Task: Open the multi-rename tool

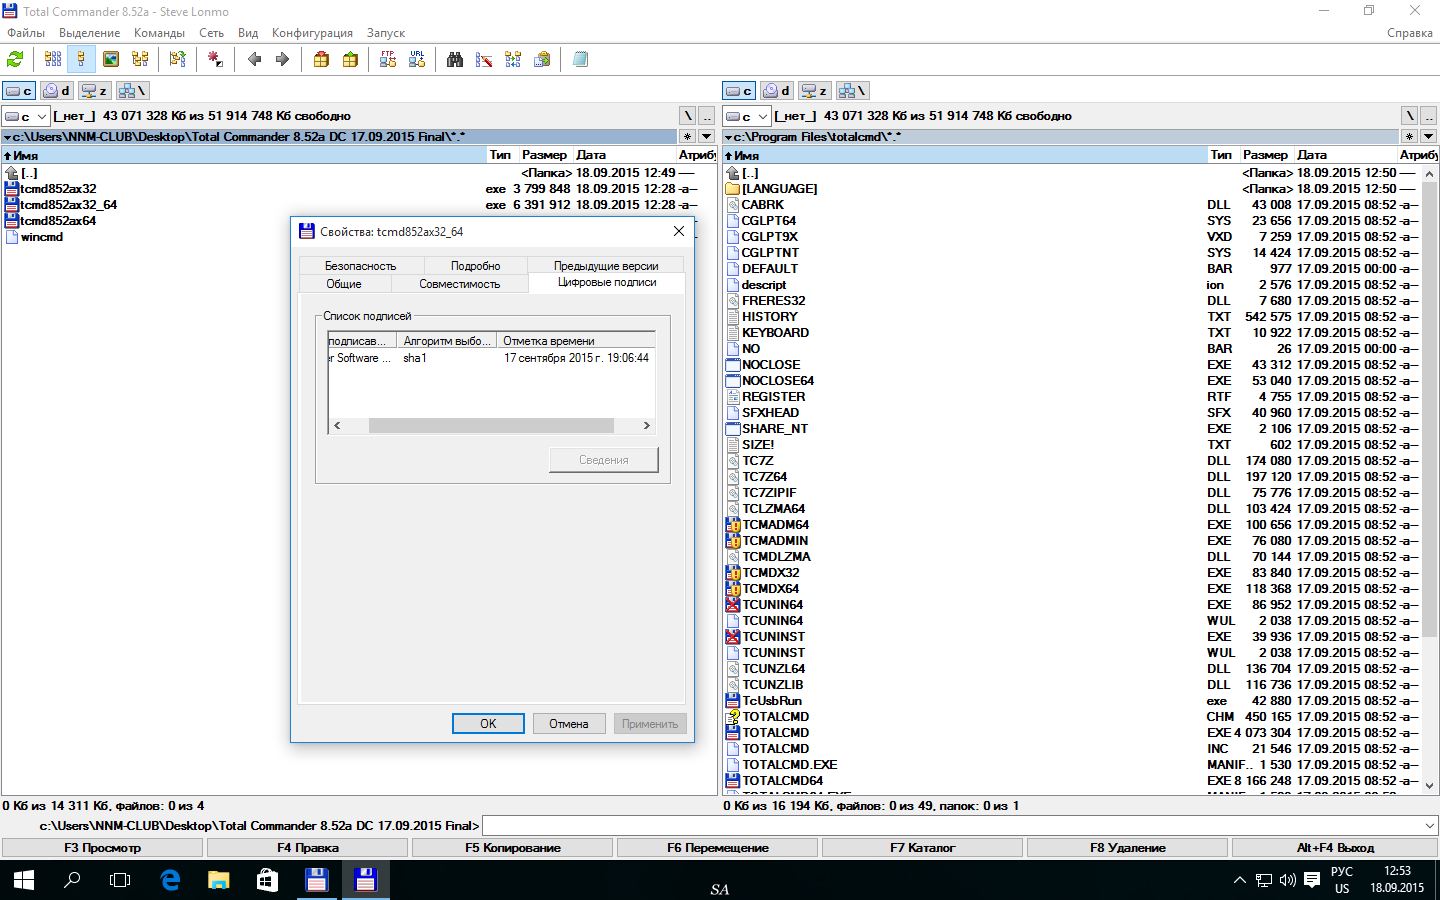Action: pos(484,60)
